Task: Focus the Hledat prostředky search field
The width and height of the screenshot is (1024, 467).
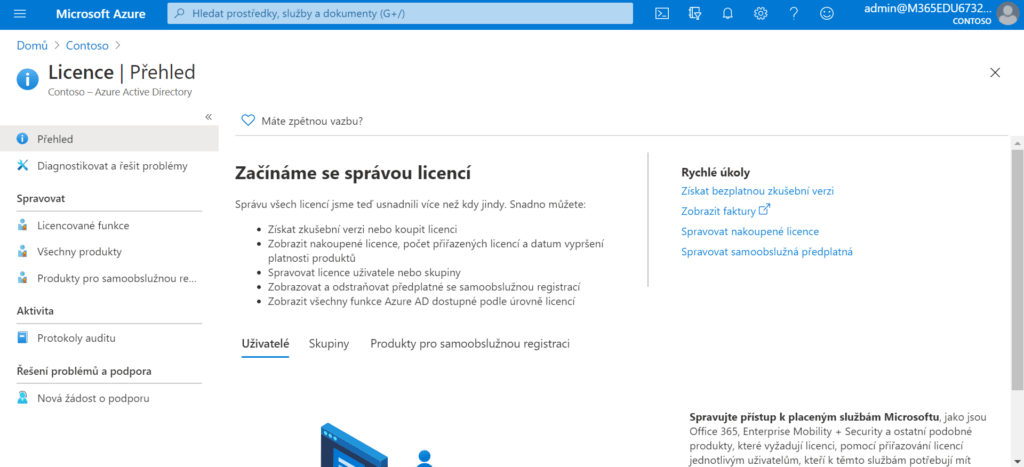Action: coord(400,13)
